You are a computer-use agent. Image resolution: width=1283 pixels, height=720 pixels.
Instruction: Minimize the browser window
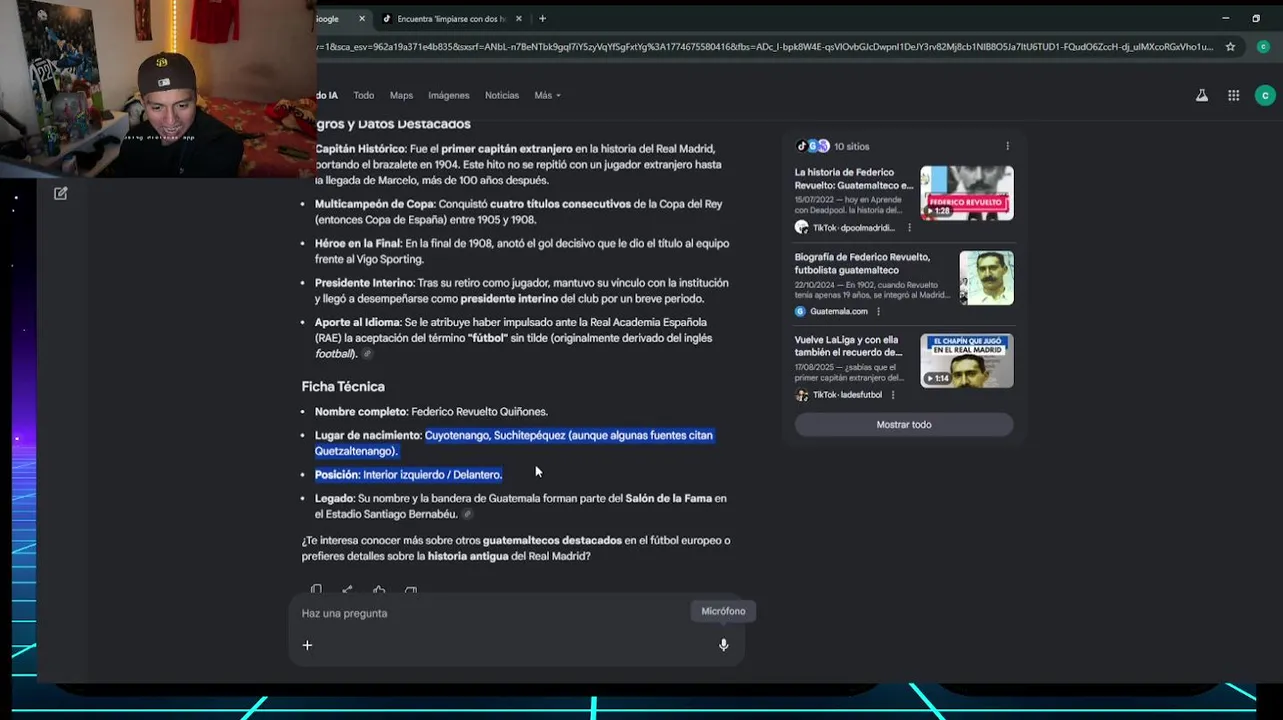(1225, 18)
